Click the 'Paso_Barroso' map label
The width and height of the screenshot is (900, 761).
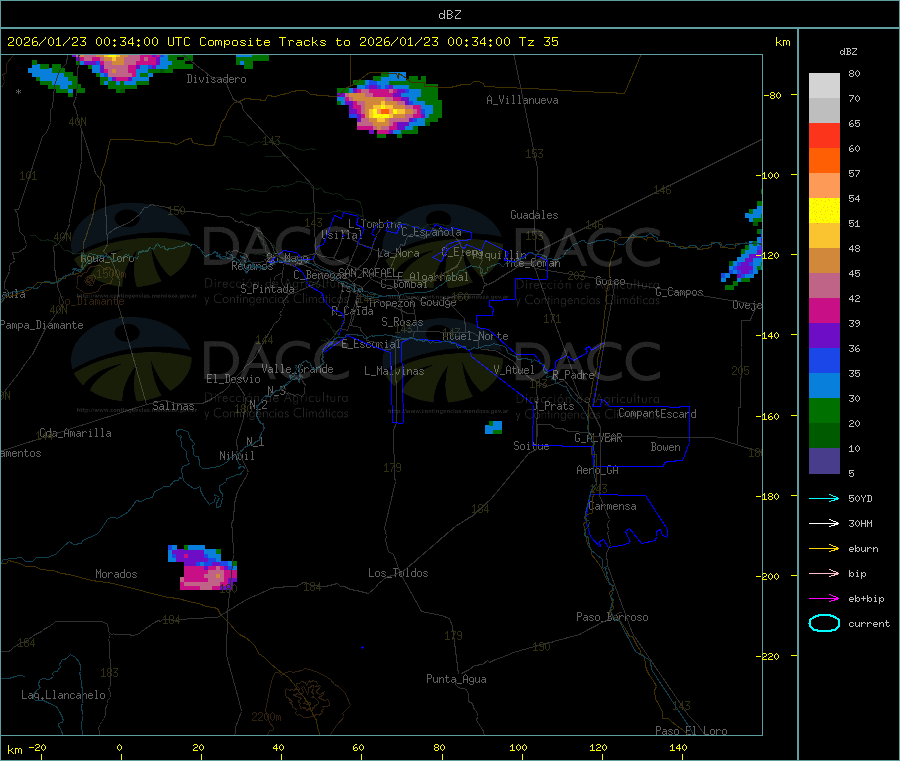pyautogui.click(x=612, y=617)
